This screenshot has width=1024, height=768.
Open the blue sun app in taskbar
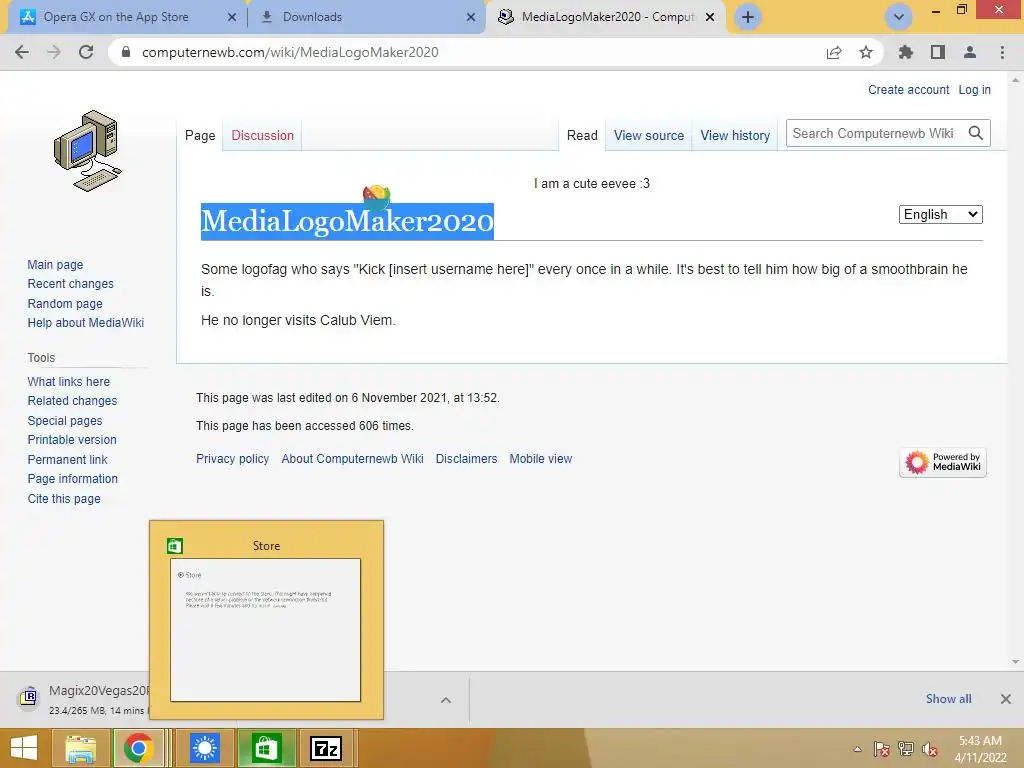[204, 748]
